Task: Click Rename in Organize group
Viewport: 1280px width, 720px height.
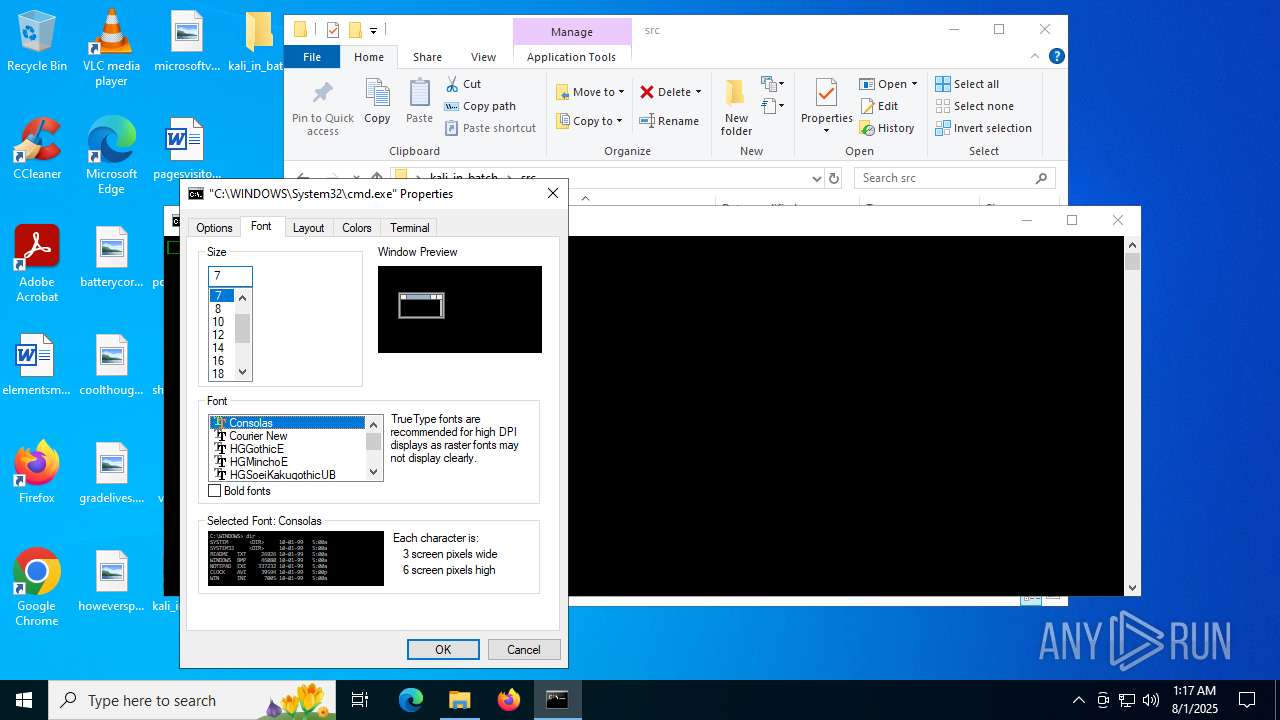Action: (669, 121)
